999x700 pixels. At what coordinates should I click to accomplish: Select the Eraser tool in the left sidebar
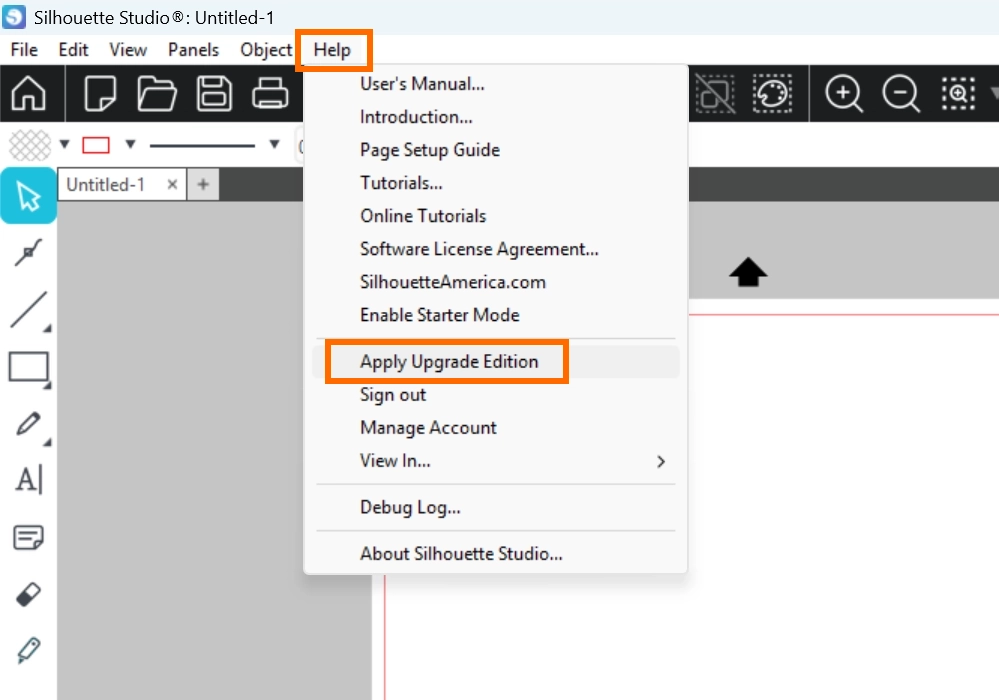pyautogui.click(x=28, y=596)
